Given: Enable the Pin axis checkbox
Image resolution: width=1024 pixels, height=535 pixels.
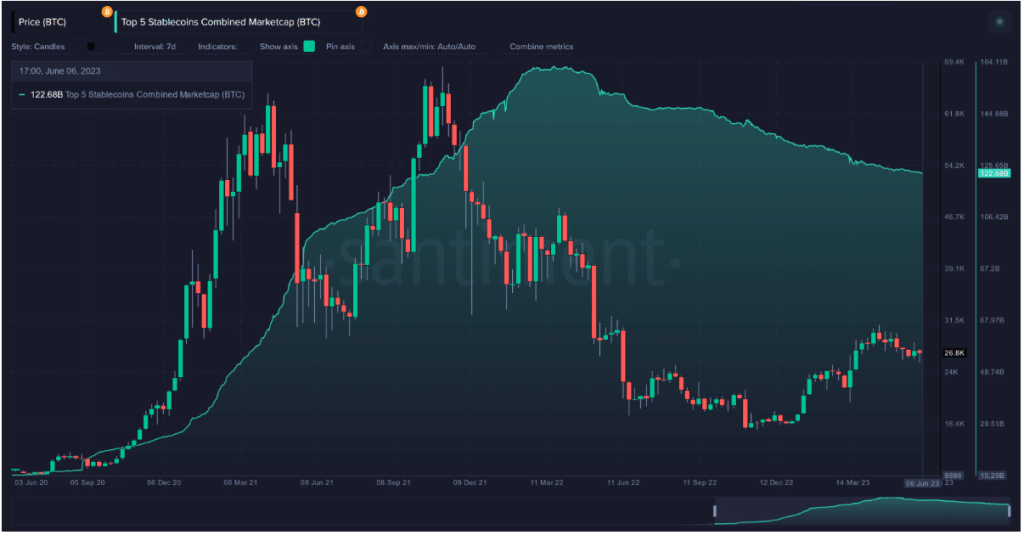Looking at the screenshot, I should [x=367, y=46].
